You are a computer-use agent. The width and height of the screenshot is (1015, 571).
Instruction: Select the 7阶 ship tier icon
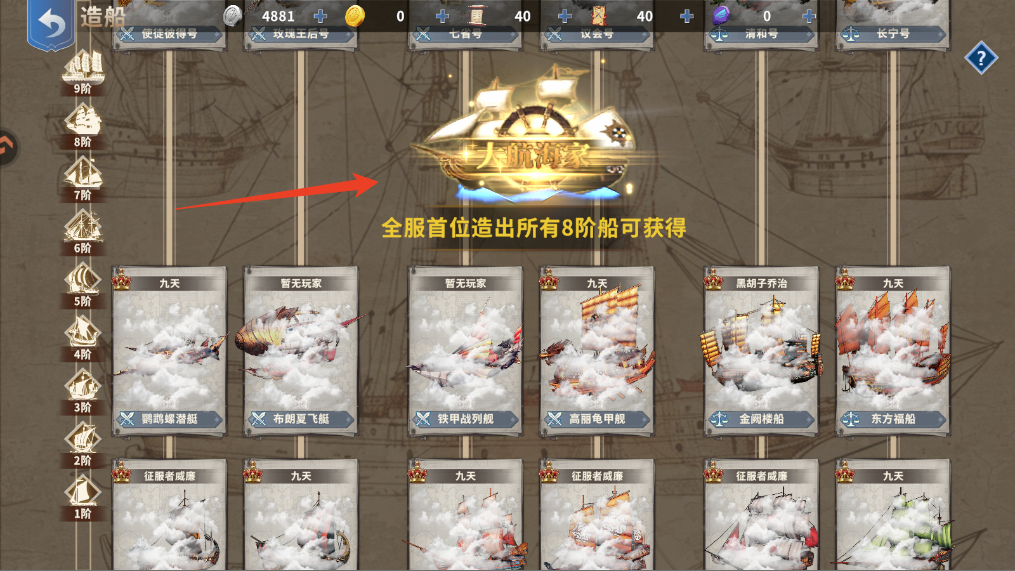pos(83,179)
